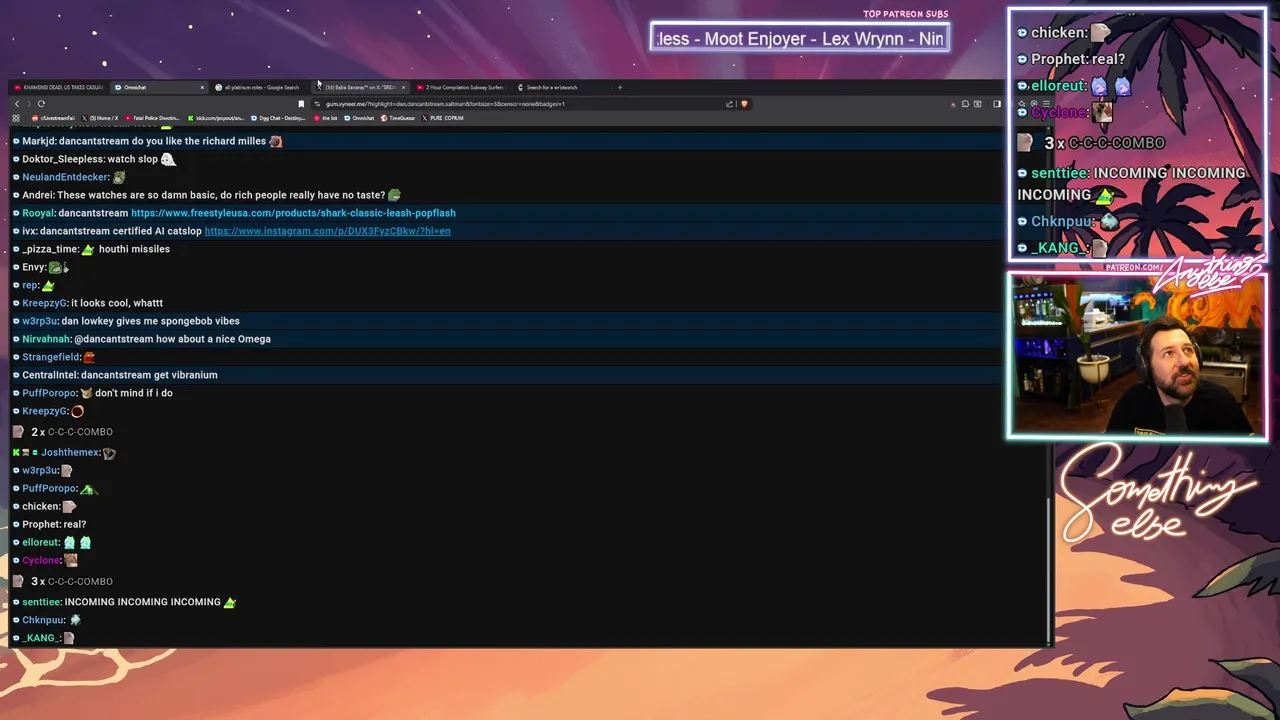Screen dimensions: 1280x720
Task: Click "2 x C-C-C-COMBO" text in chat
Action: [72, 432]
